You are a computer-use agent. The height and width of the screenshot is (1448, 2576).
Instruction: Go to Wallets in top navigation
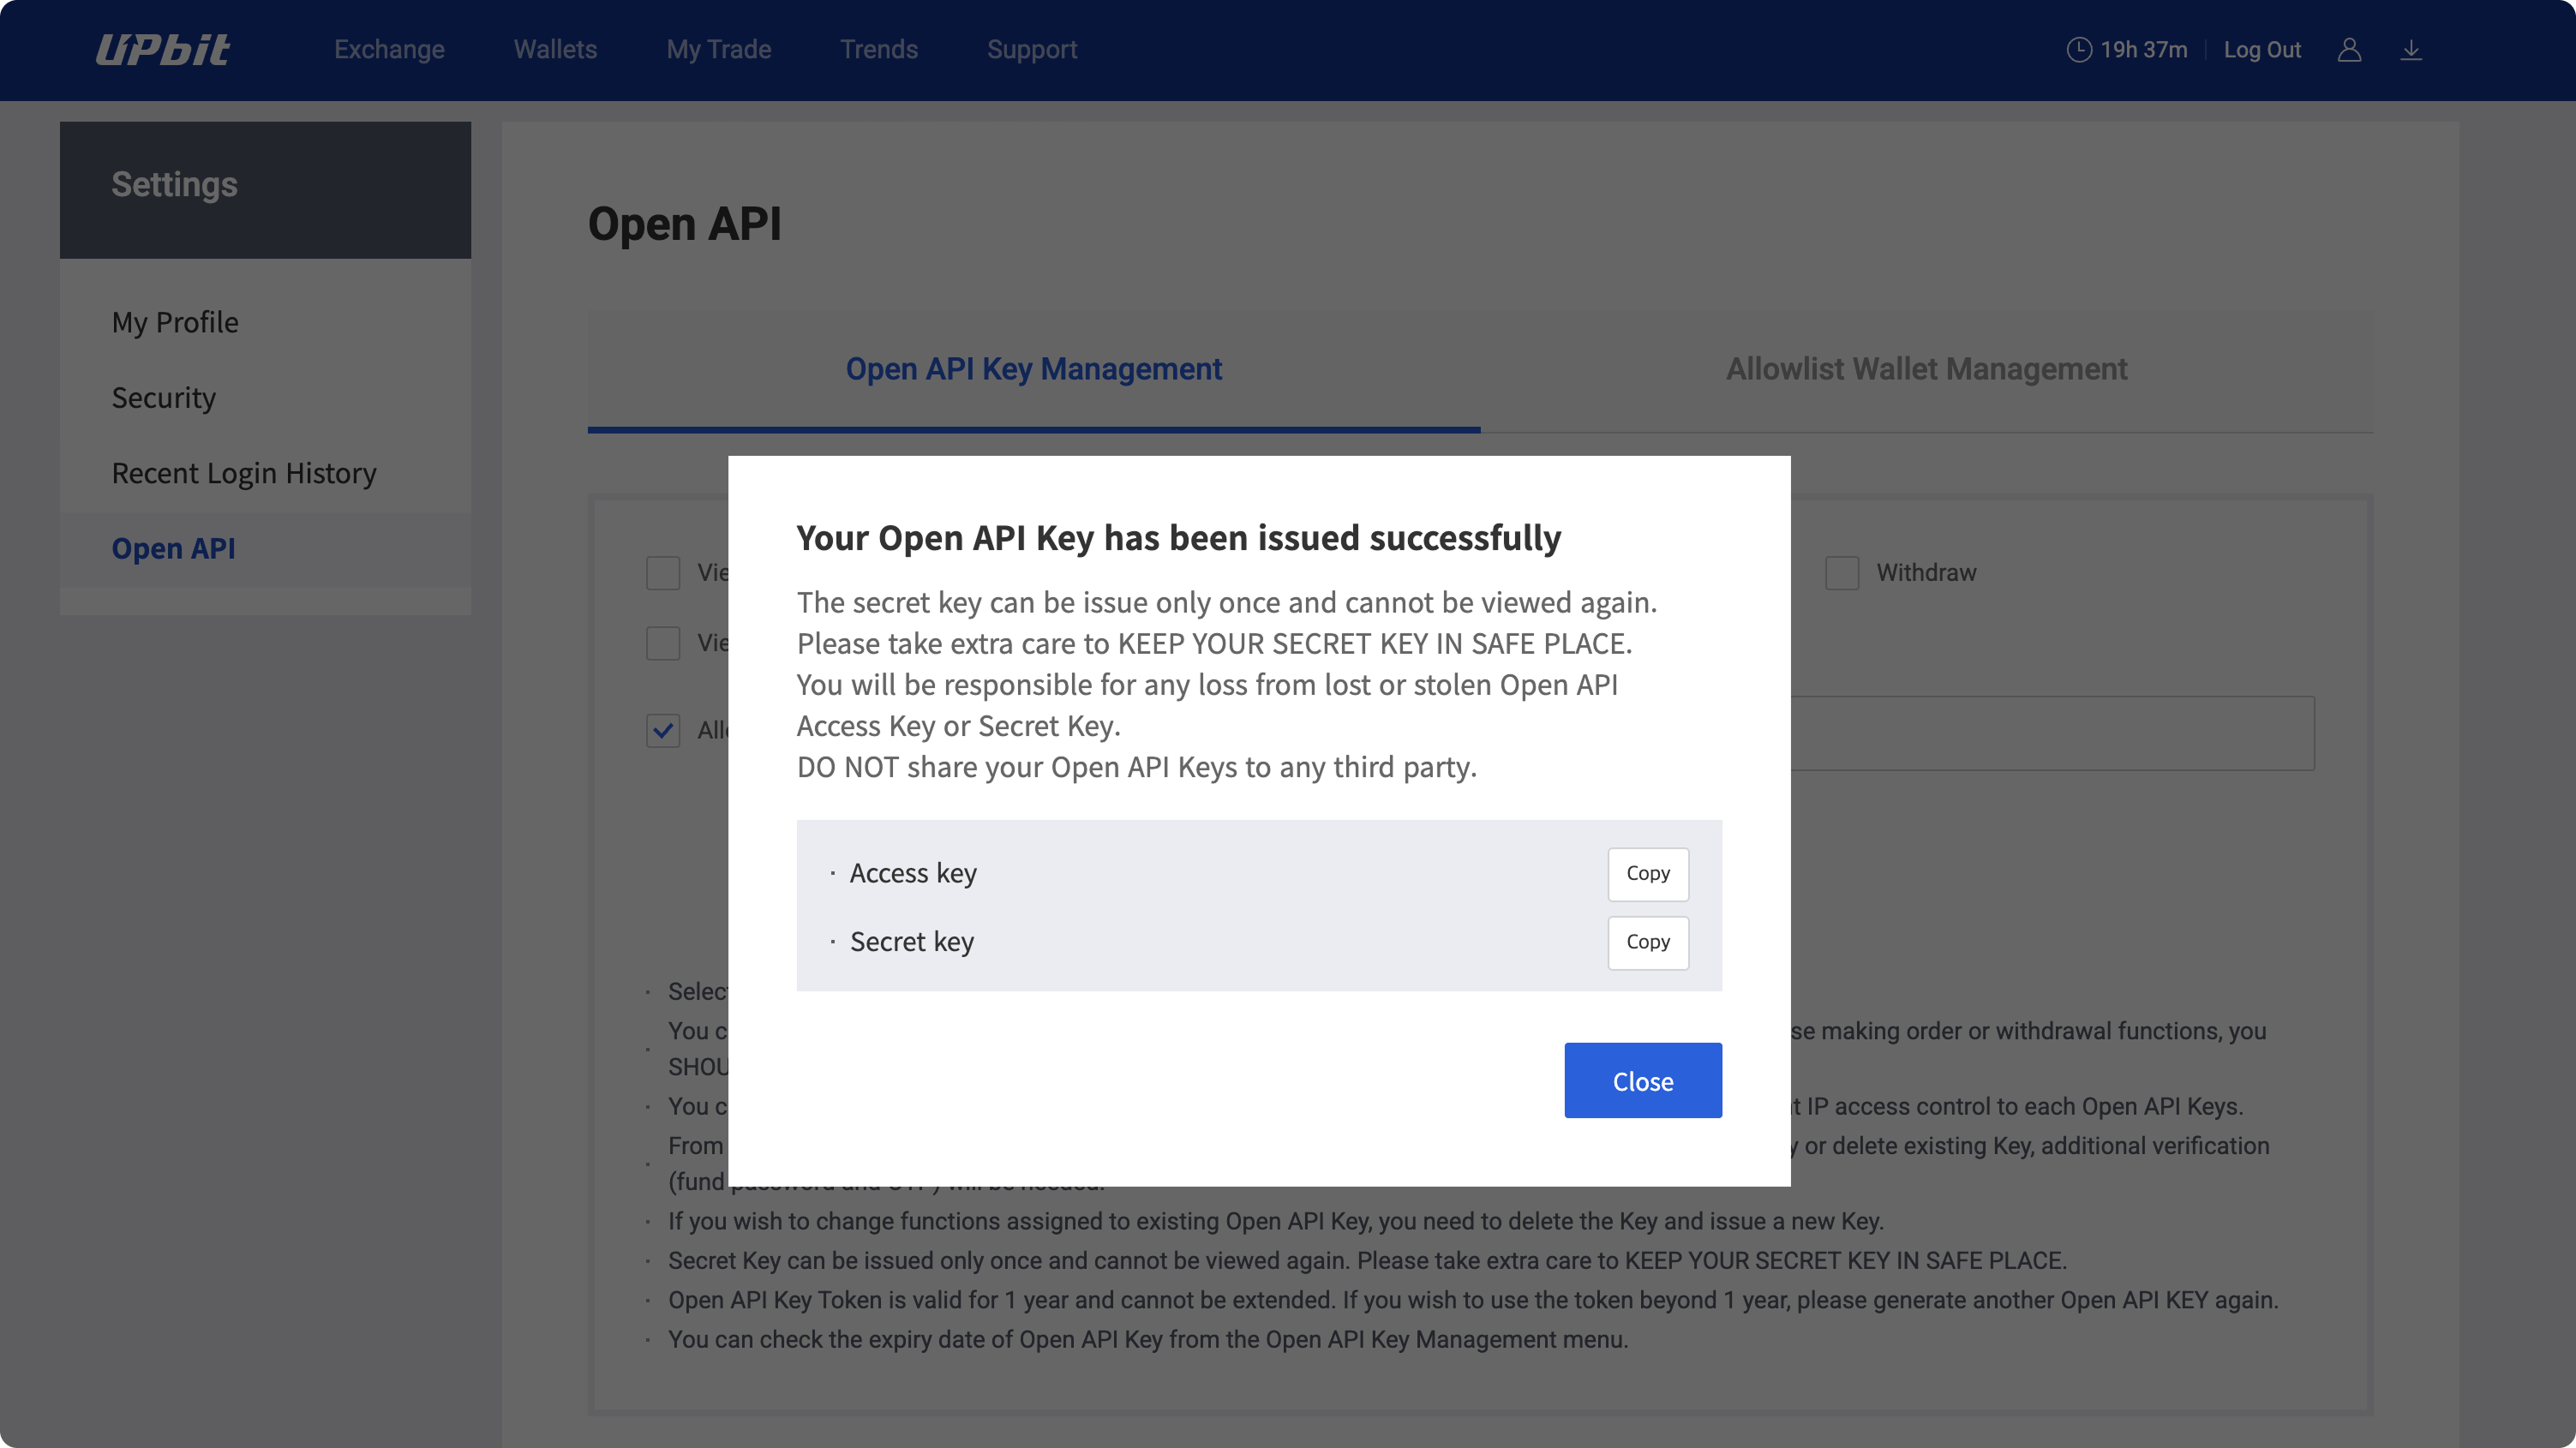tap(555, 50)
